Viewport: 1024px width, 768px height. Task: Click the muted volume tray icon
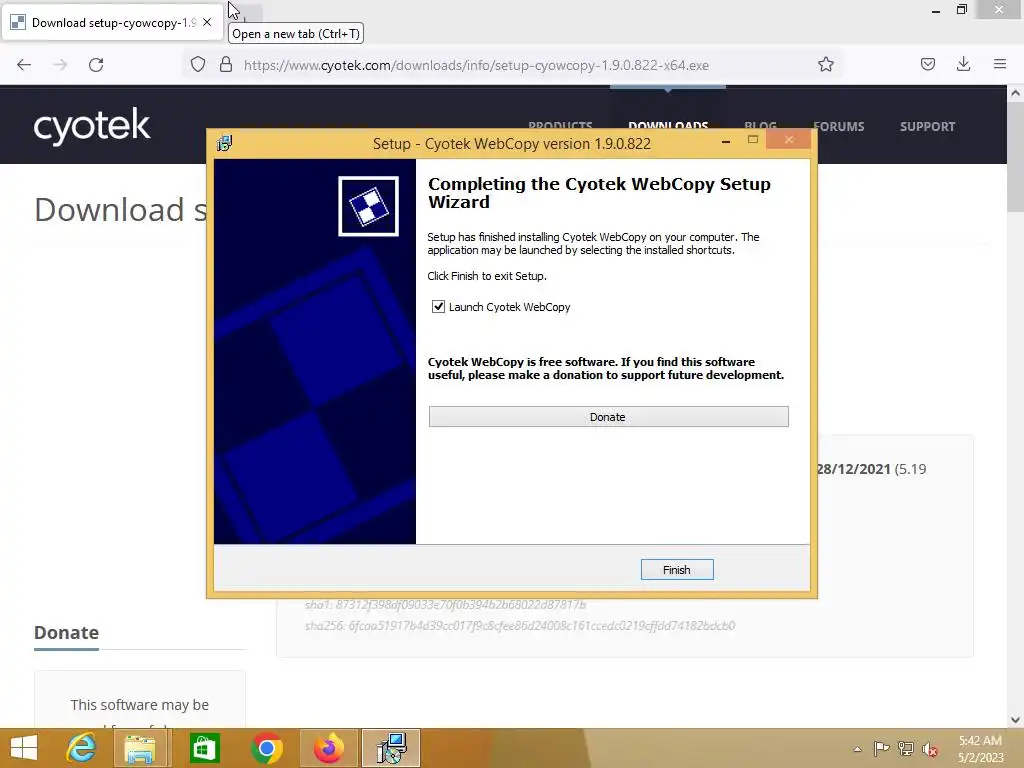pos(929,749)
